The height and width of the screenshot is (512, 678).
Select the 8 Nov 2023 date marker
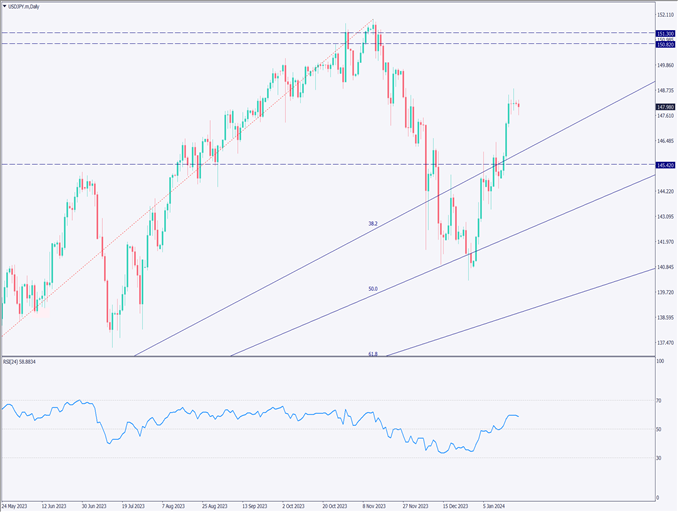[x=375, y=506]
